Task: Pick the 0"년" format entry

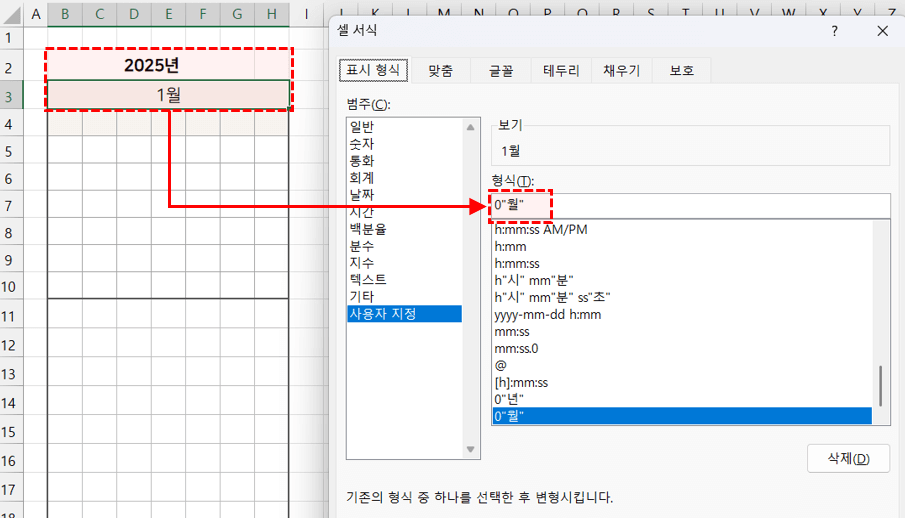Action: pos(509,399)
